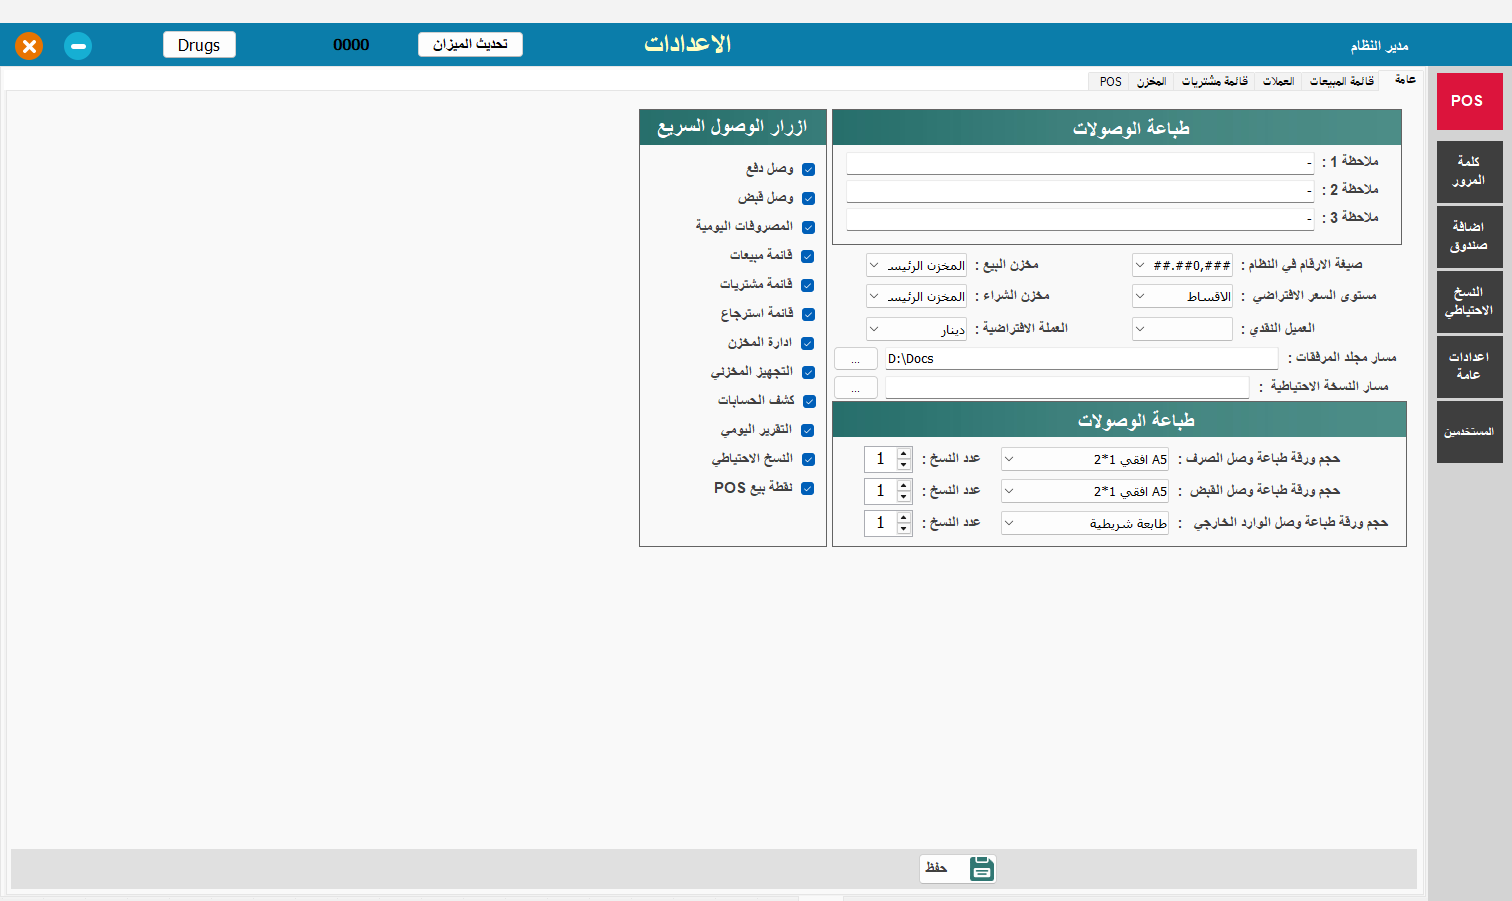
Task: Click the orange X close icon
Action: pos(29,46)
